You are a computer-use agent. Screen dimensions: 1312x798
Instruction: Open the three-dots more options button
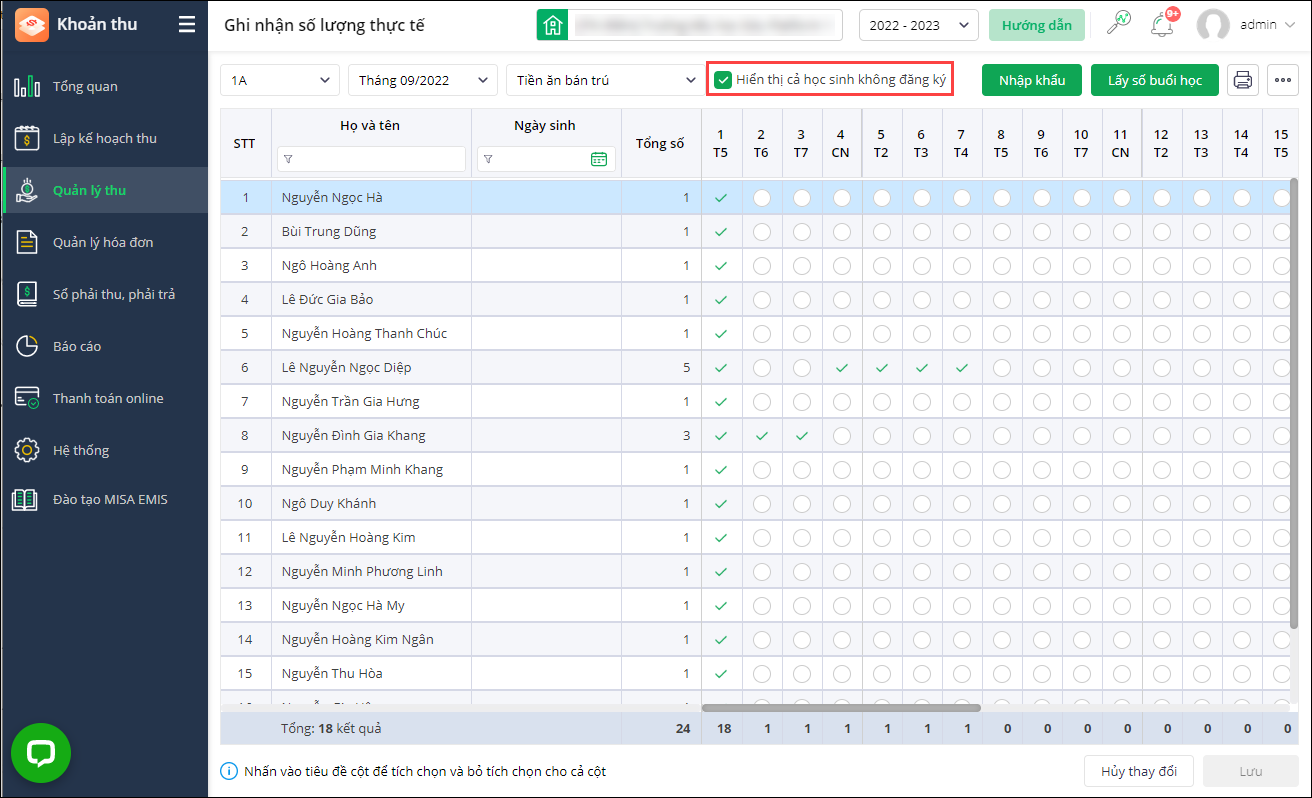1283,80
